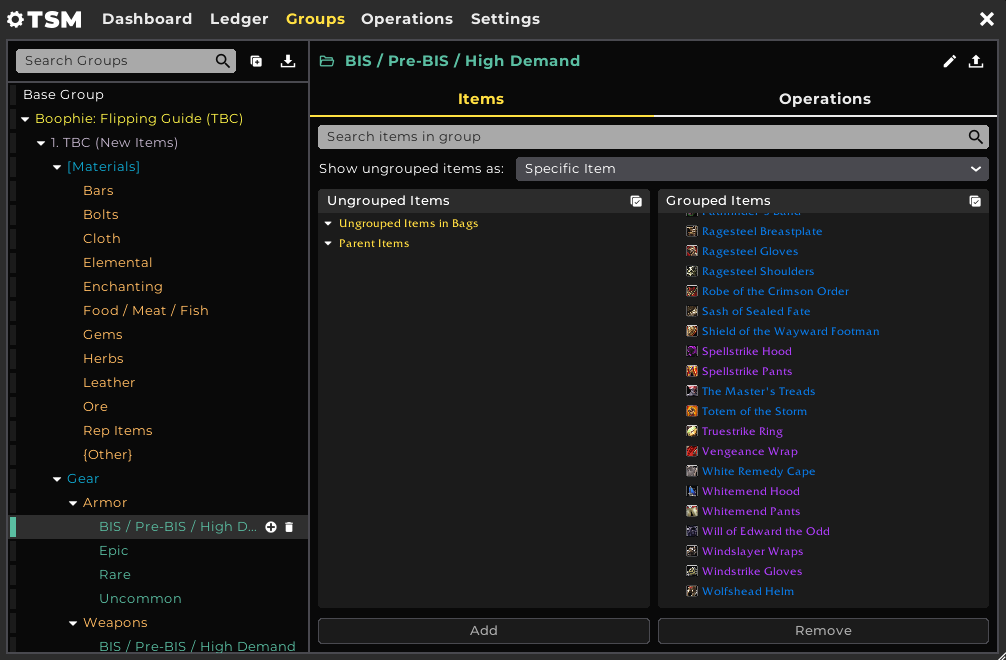Toggle select all Ungrouped Items
The image size is (1006, 660).
click(636, 201)
